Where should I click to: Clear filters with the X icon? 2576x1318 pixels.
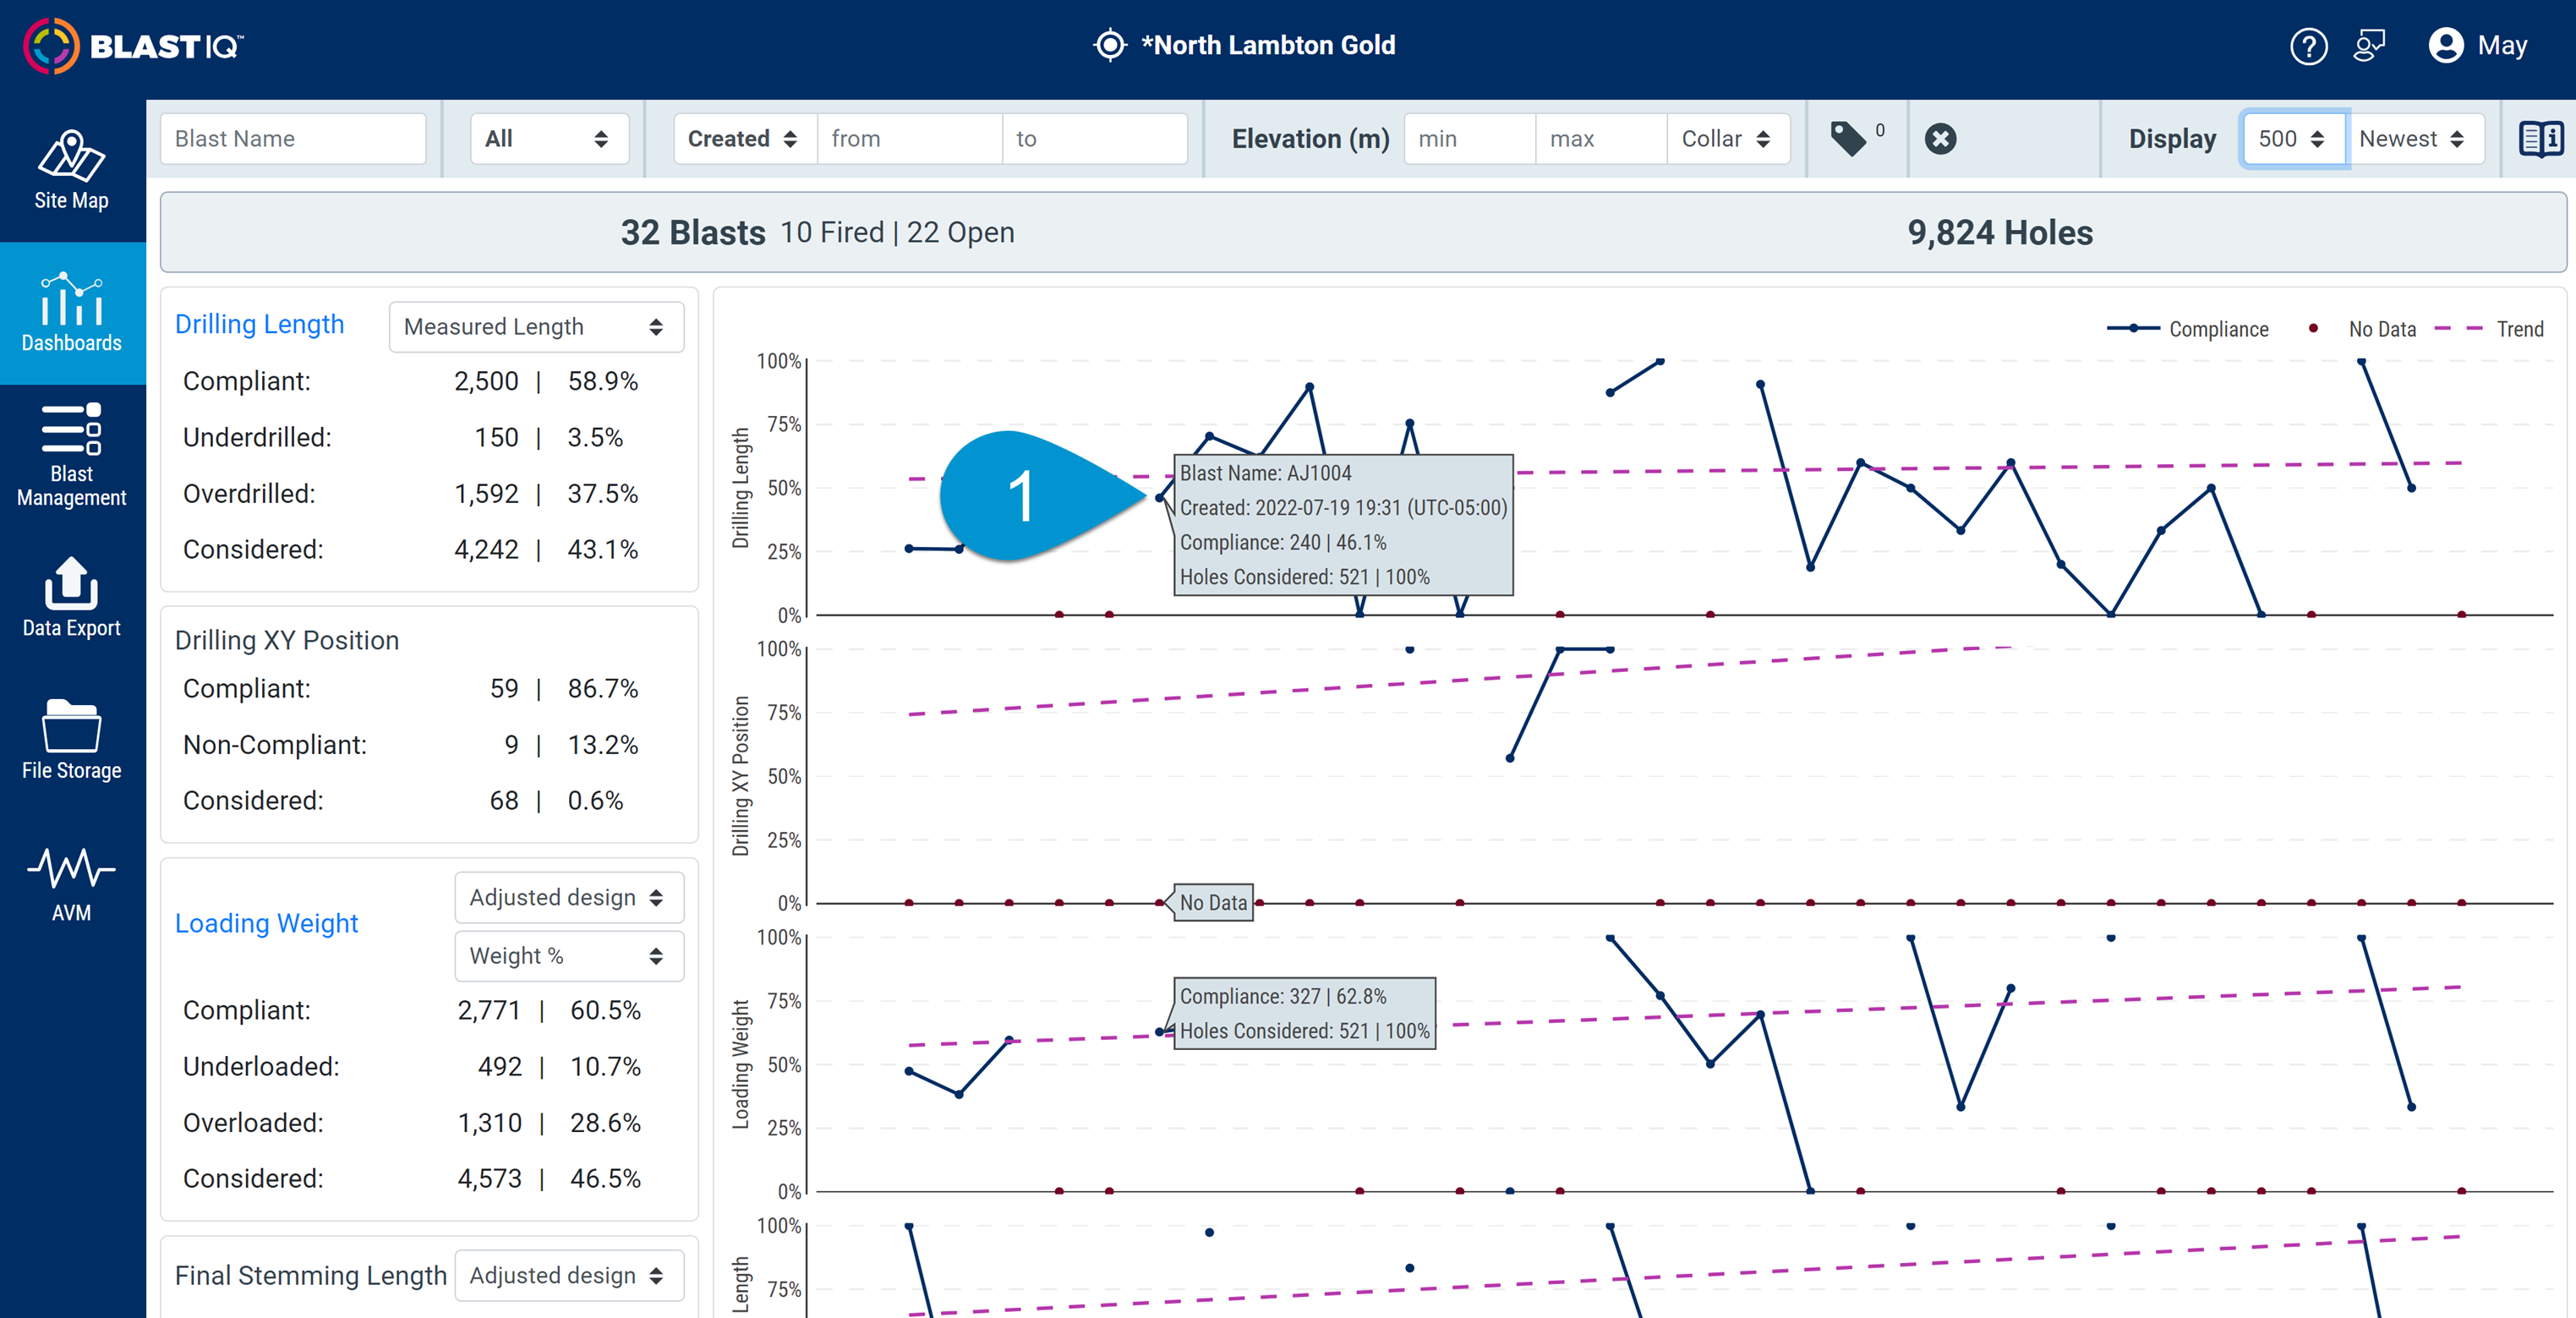[1940, 139]
